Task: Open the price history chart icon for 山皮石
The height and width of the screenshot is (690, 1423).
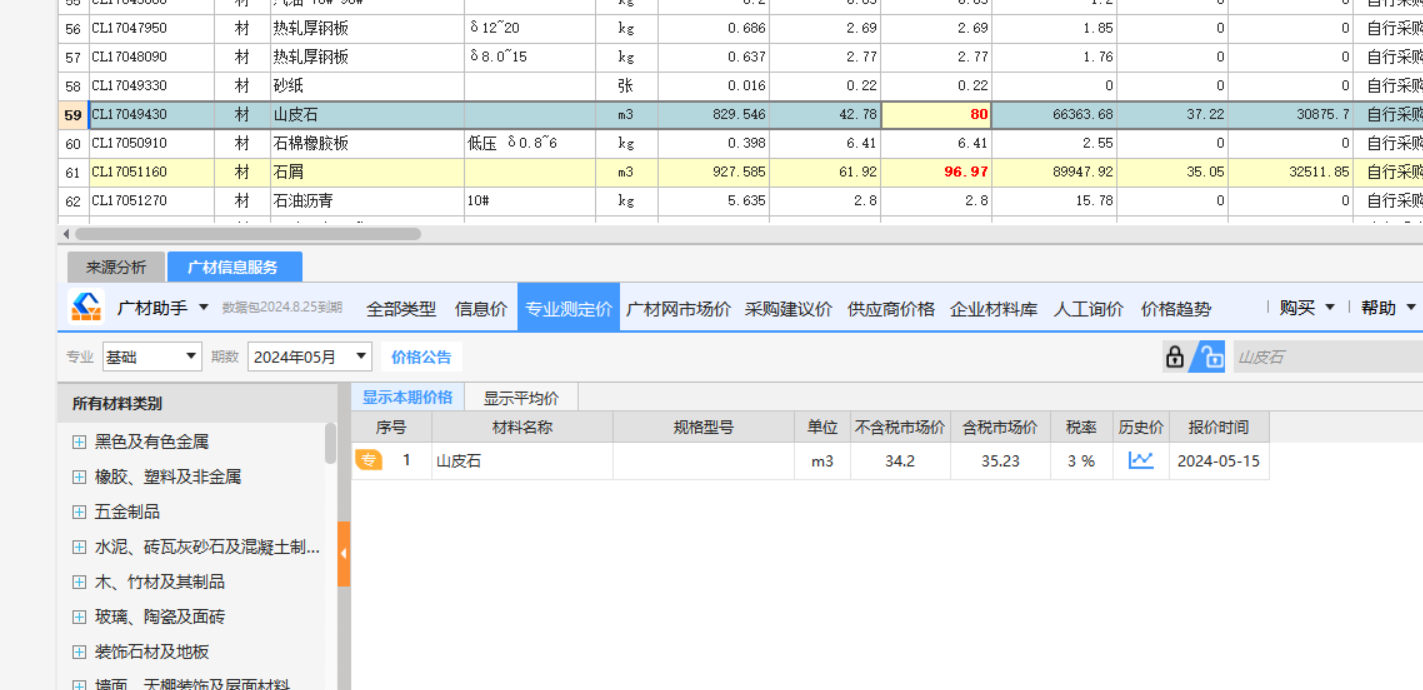Action: tap(1141, 461)
